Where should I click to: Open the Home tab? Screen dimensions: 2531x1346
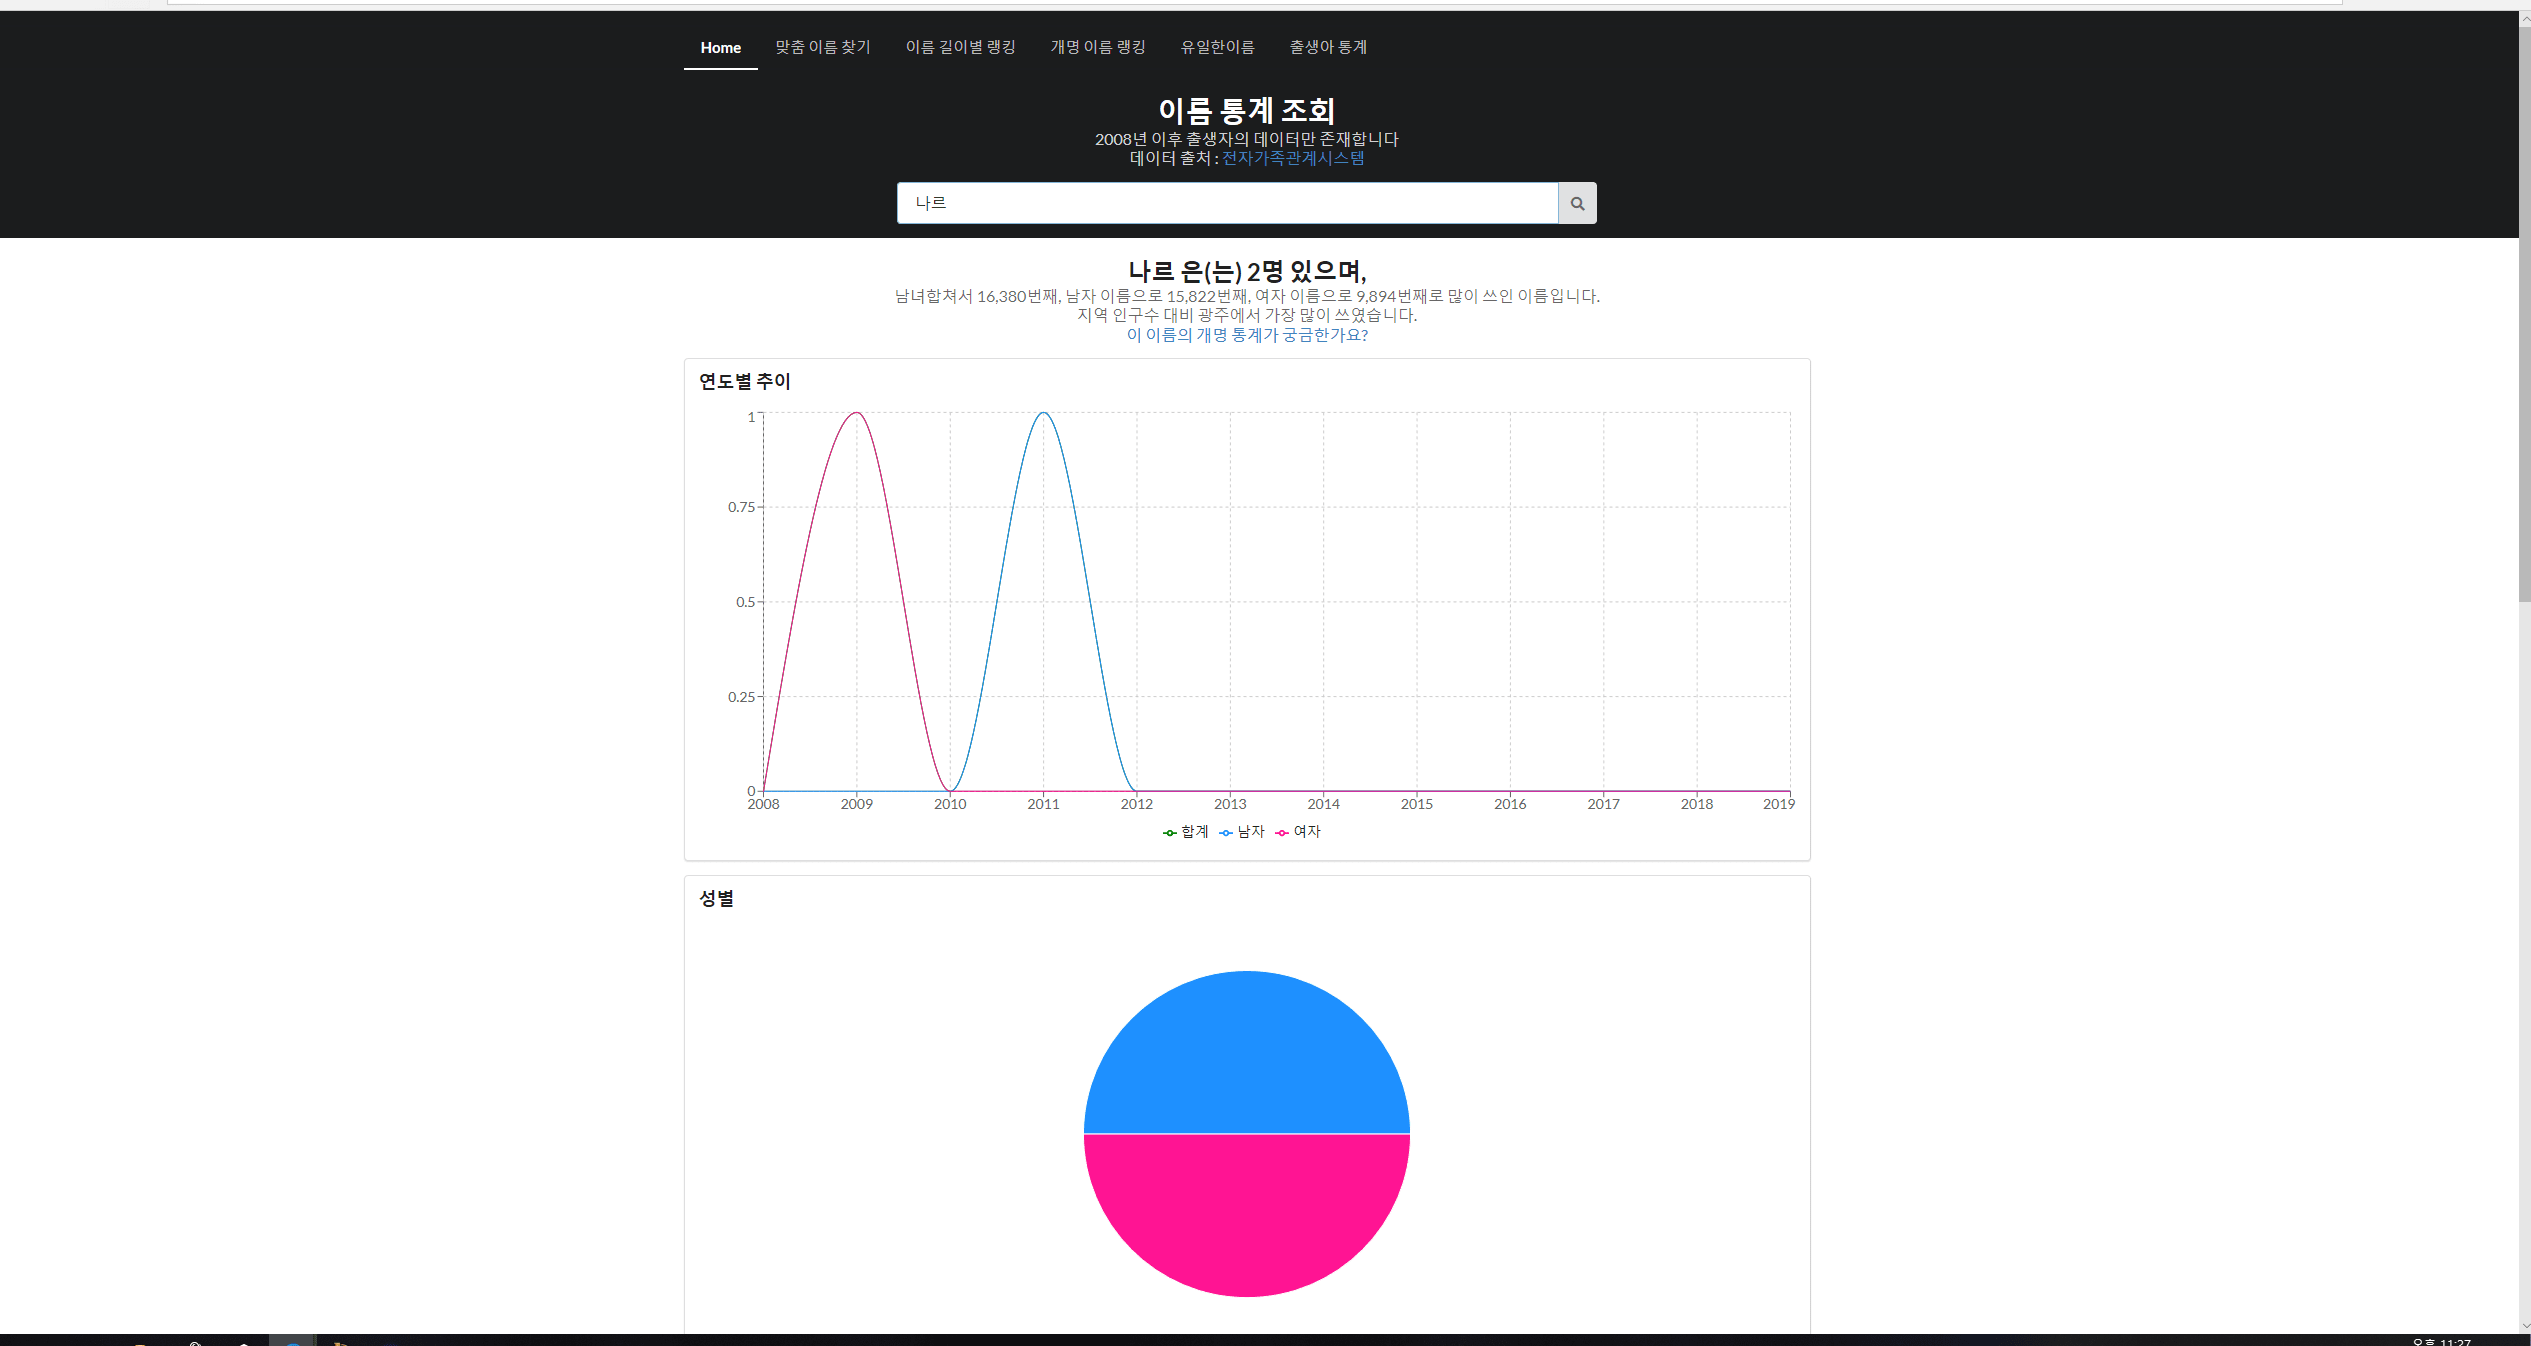coord(720,48)
